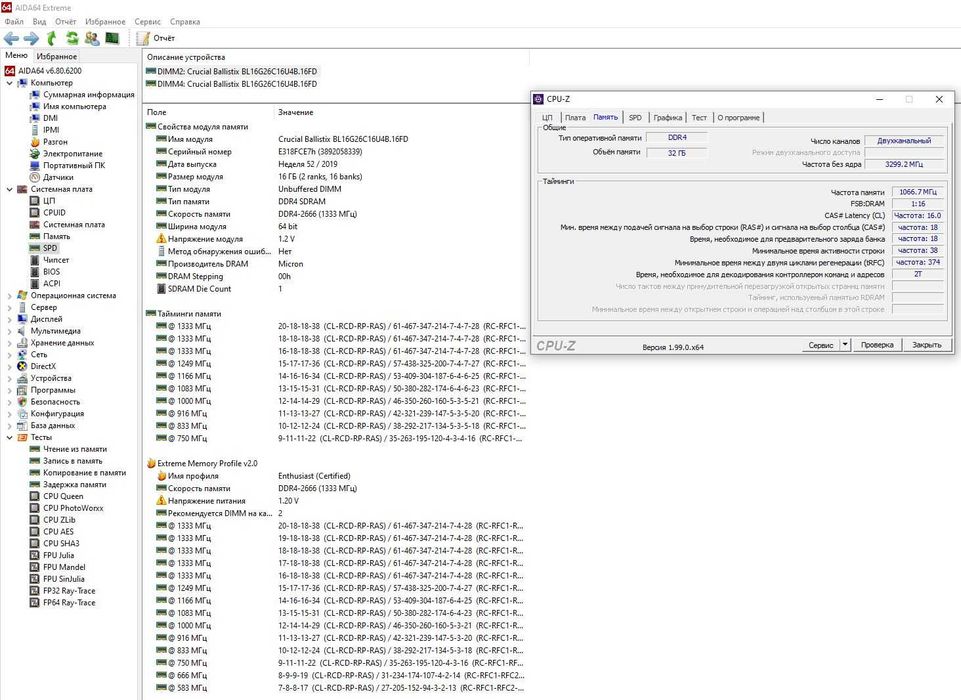
Task: Click the Forward arrow in AIDA64 toolbar
Action: click(31, 39)
